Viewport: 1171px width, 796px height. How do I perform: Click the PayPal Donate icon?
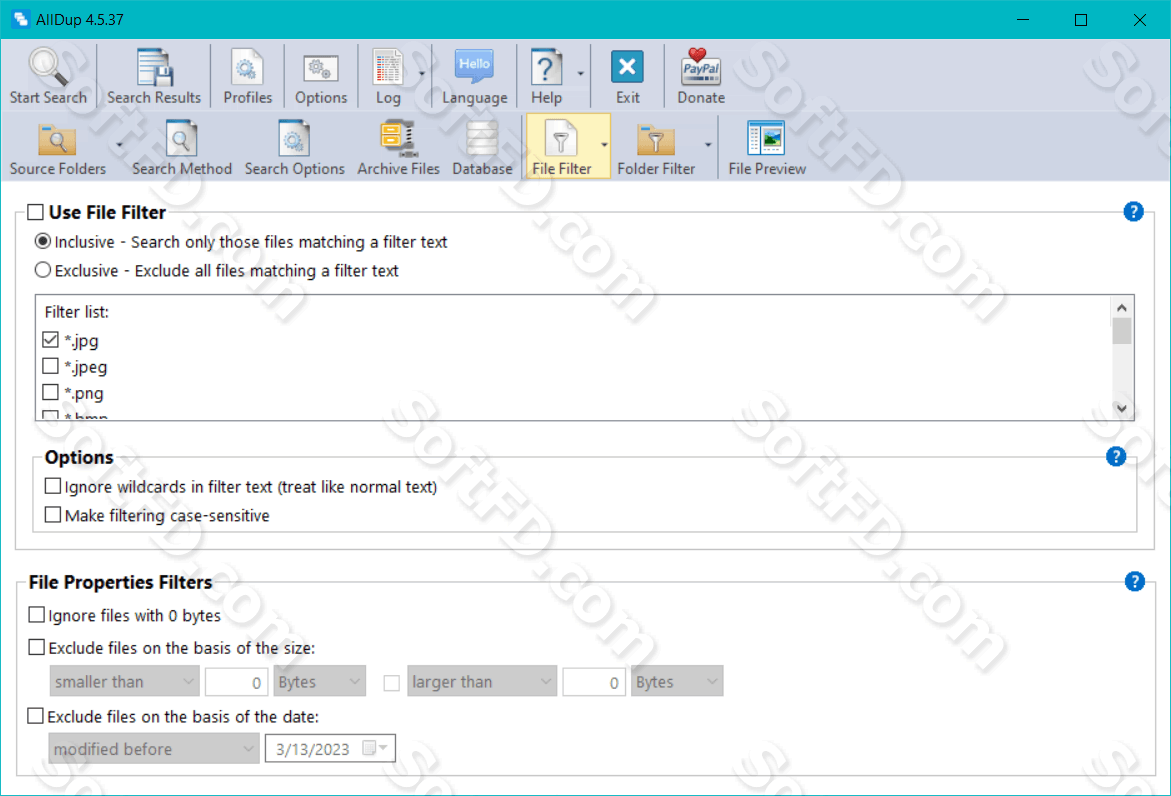click(x=701, y=67)
